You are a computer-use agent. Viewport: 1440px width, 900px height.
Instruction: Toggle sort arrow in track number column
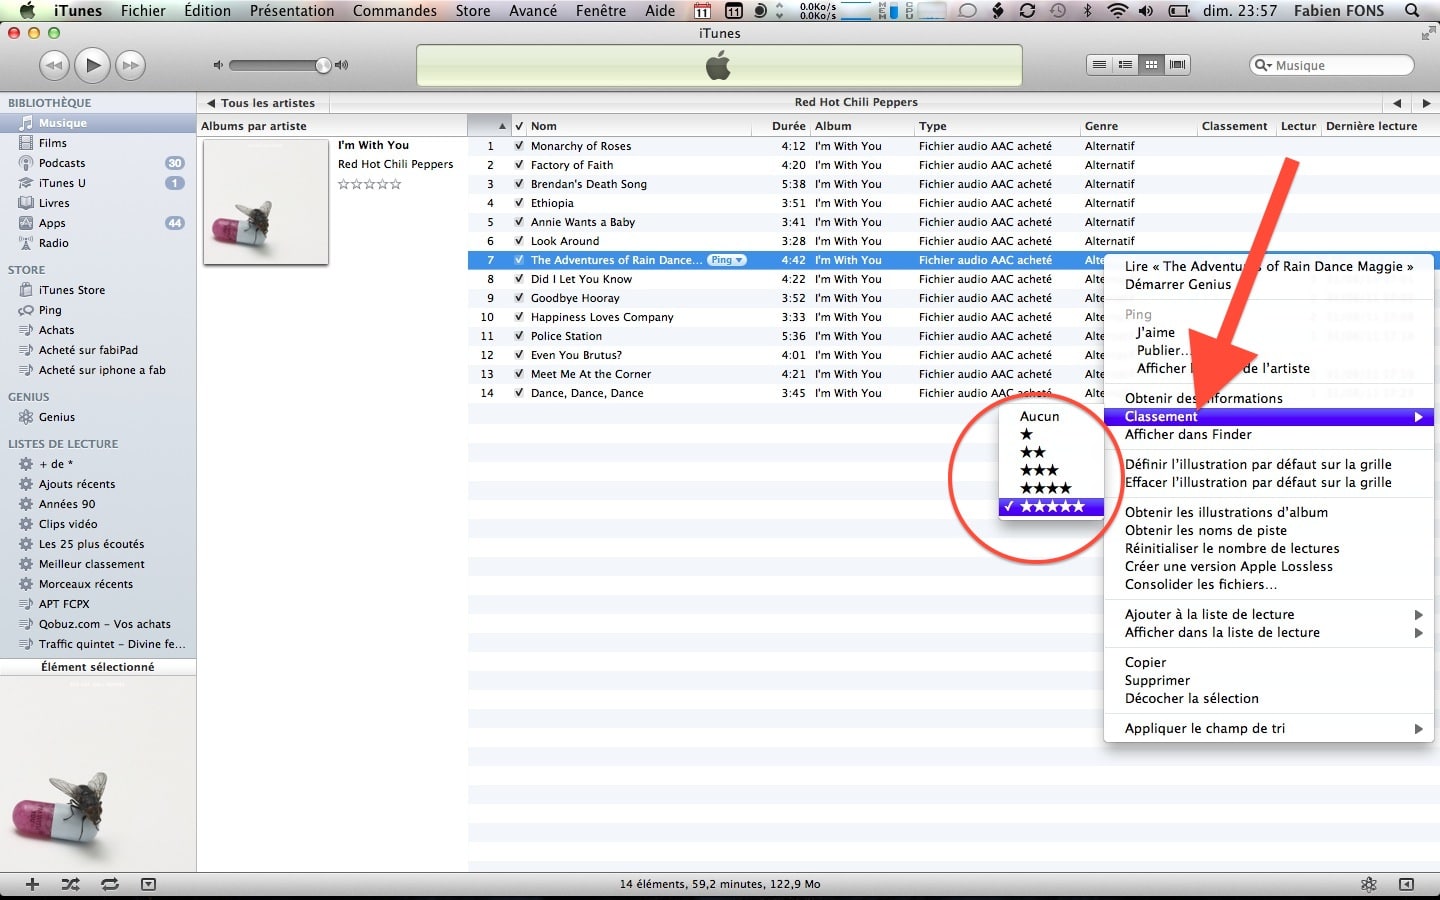502,126
